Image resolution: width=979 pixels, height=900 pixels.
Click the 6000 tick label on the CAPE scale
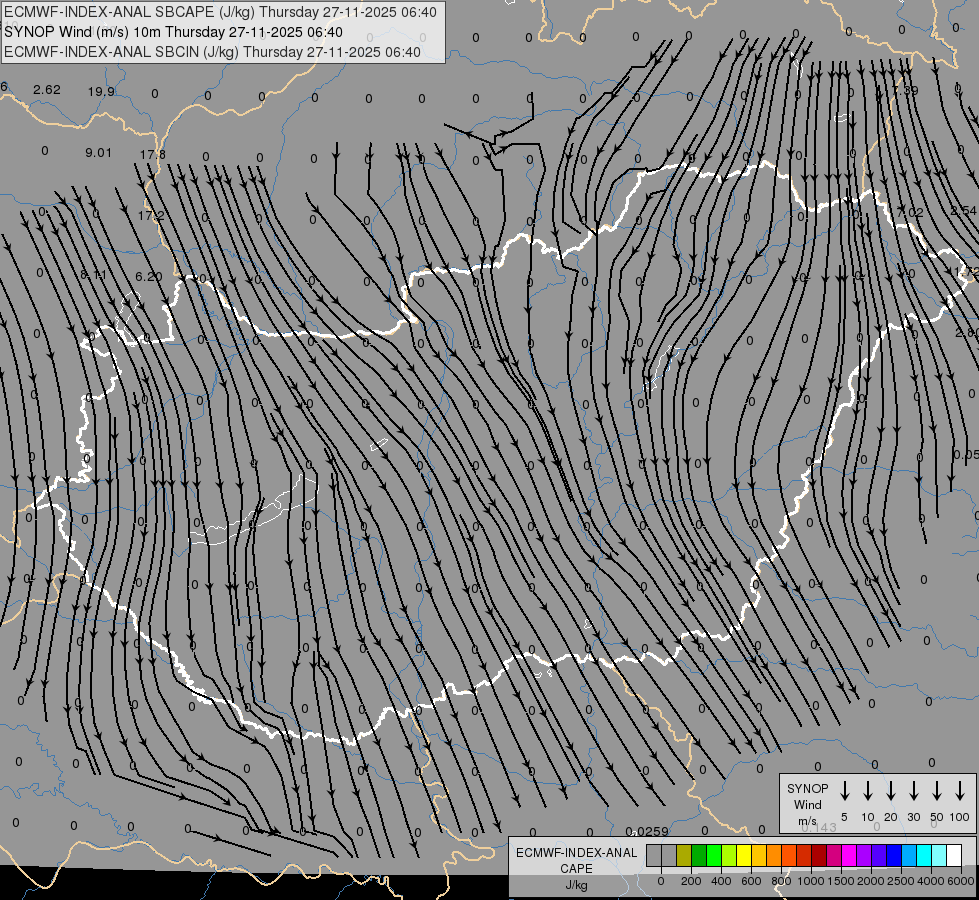tap(961, 881)
